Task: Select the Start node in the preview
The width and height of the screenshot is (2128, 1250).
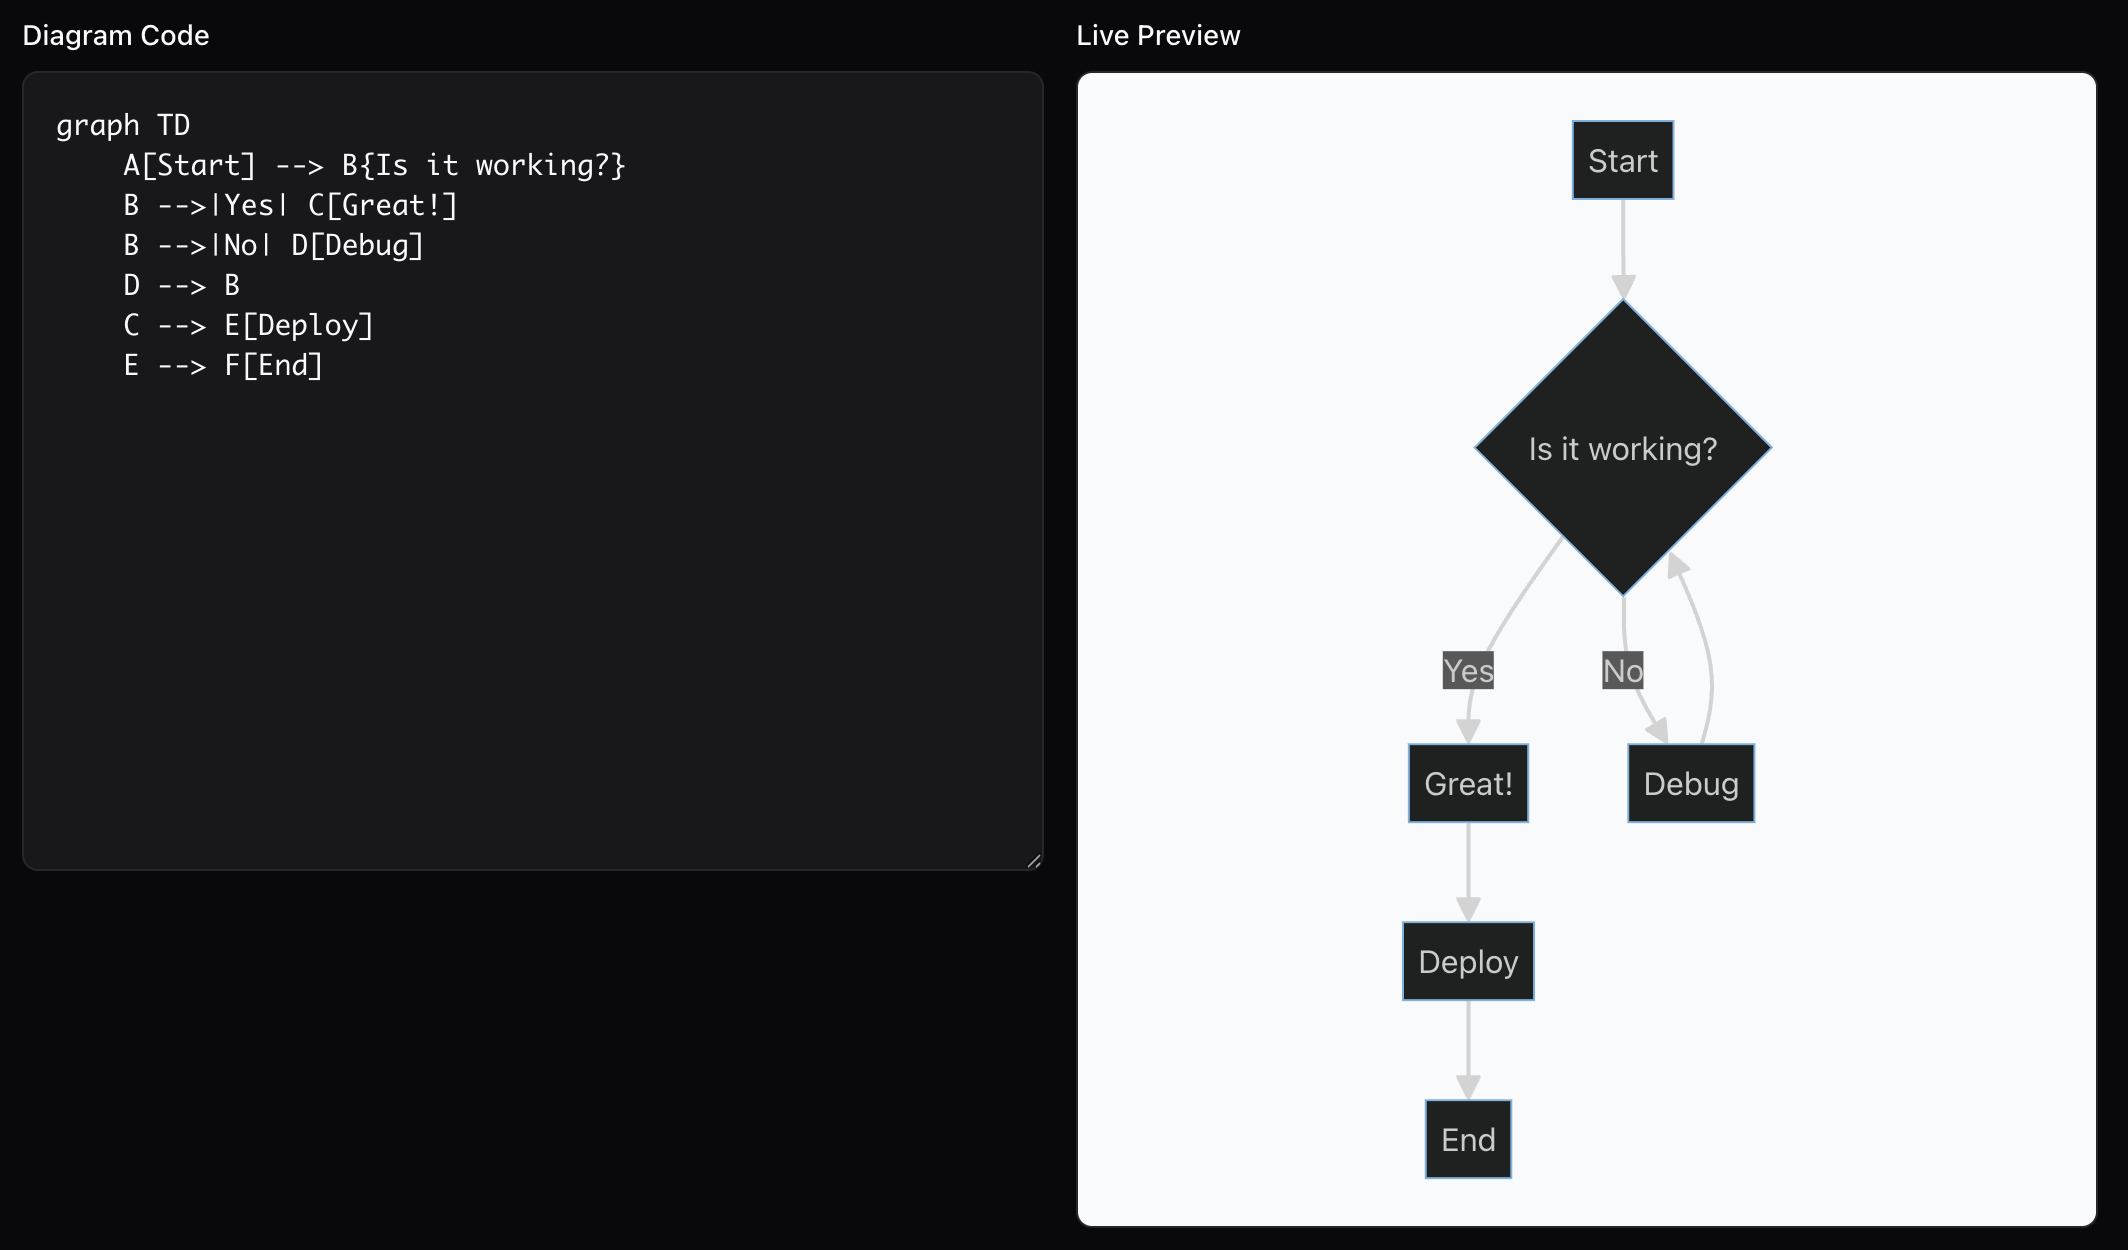Action: 1621,159
